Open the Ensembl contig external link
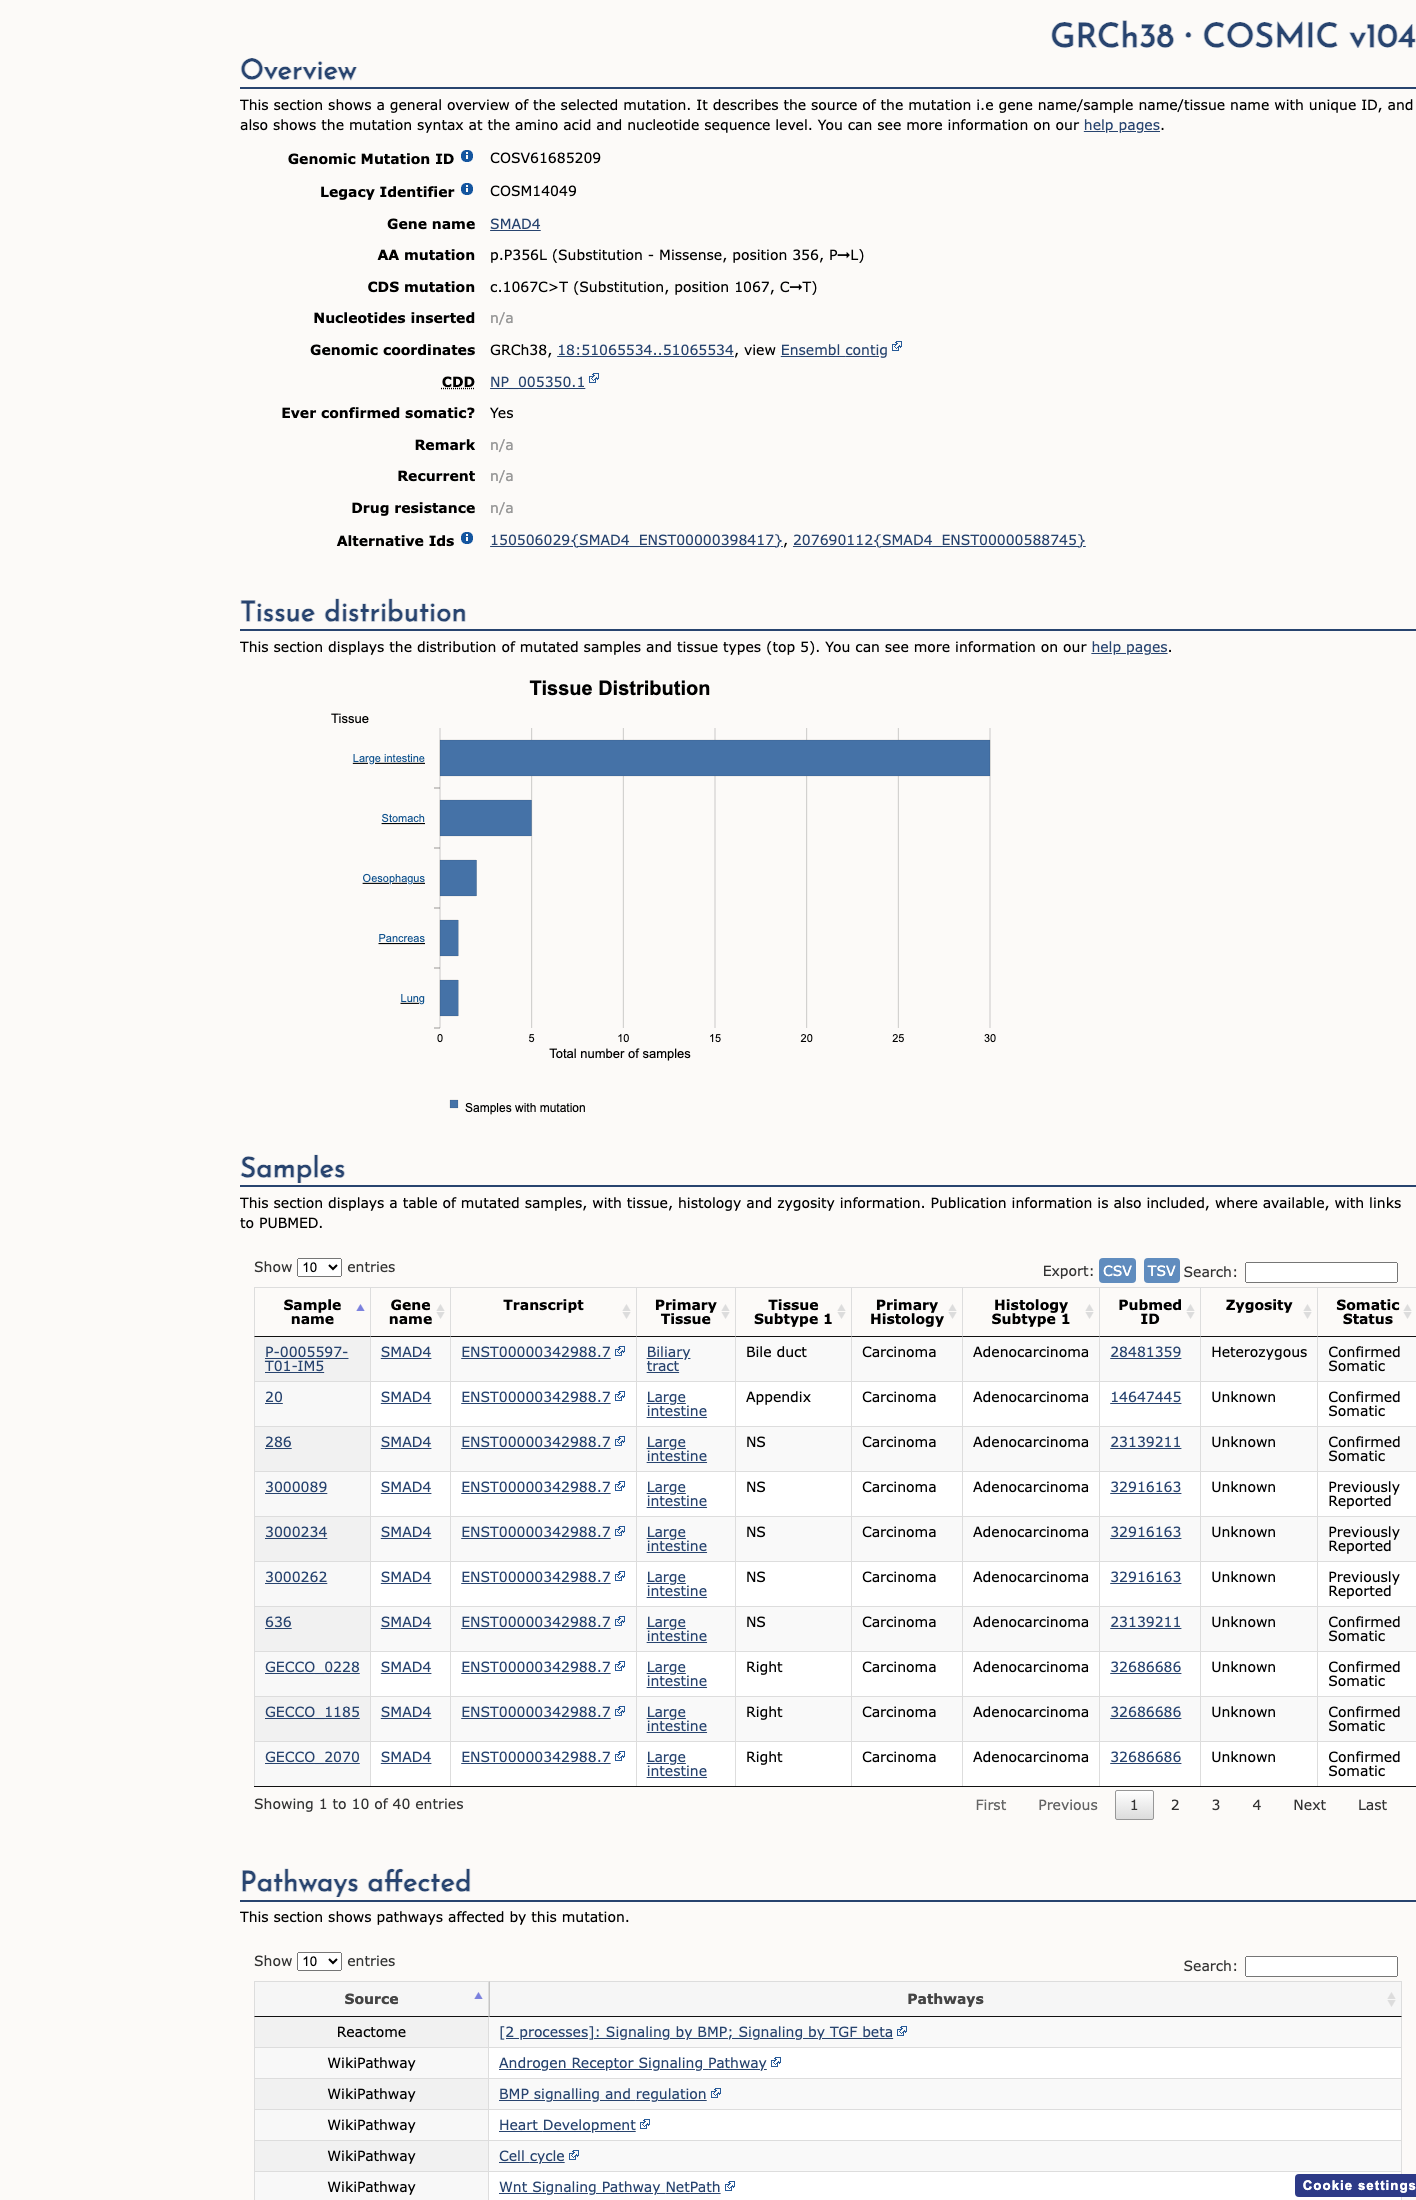This screenshot has height=2200, width=1416. click(834, 350)
